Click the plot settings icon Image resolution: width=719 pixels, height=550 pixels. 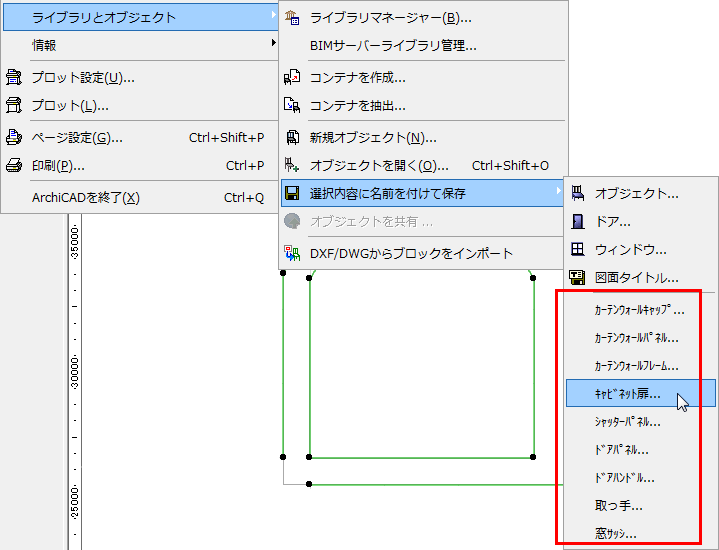click(x=14, y=78)
